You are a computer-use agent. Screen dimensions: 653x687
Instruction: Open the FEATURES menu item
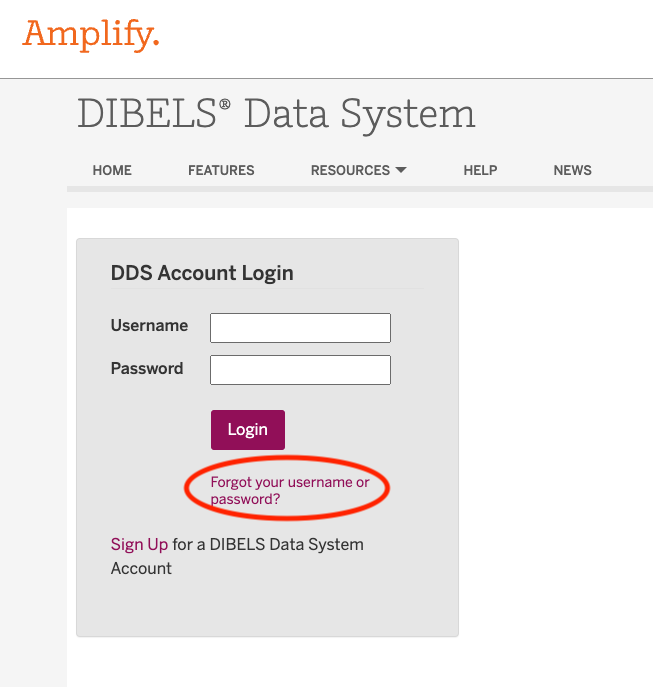[x=221, y=170]
